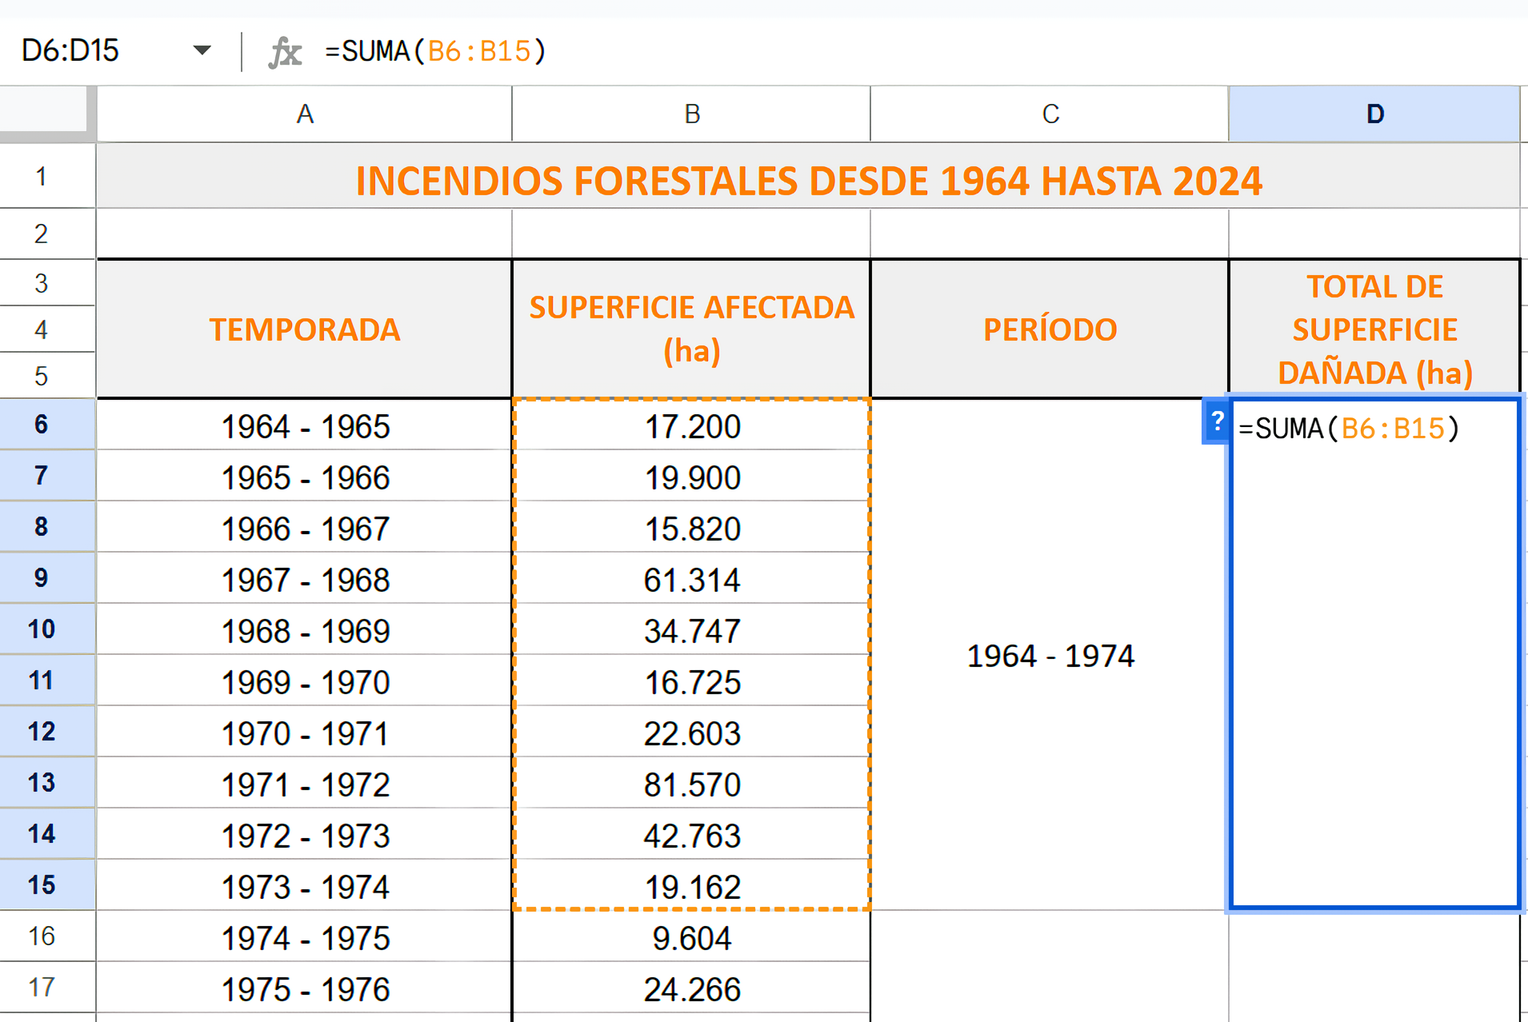Click the TEMPORADA header cell
The height and width of the screenshot is (1022, 1528).
point(304,329)
